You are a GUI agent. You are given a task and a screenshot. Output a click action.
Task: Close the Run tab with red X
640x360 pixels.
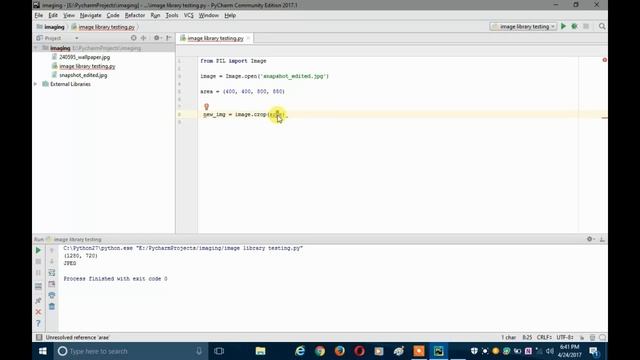pyautogui.click(x=38, y=312)
